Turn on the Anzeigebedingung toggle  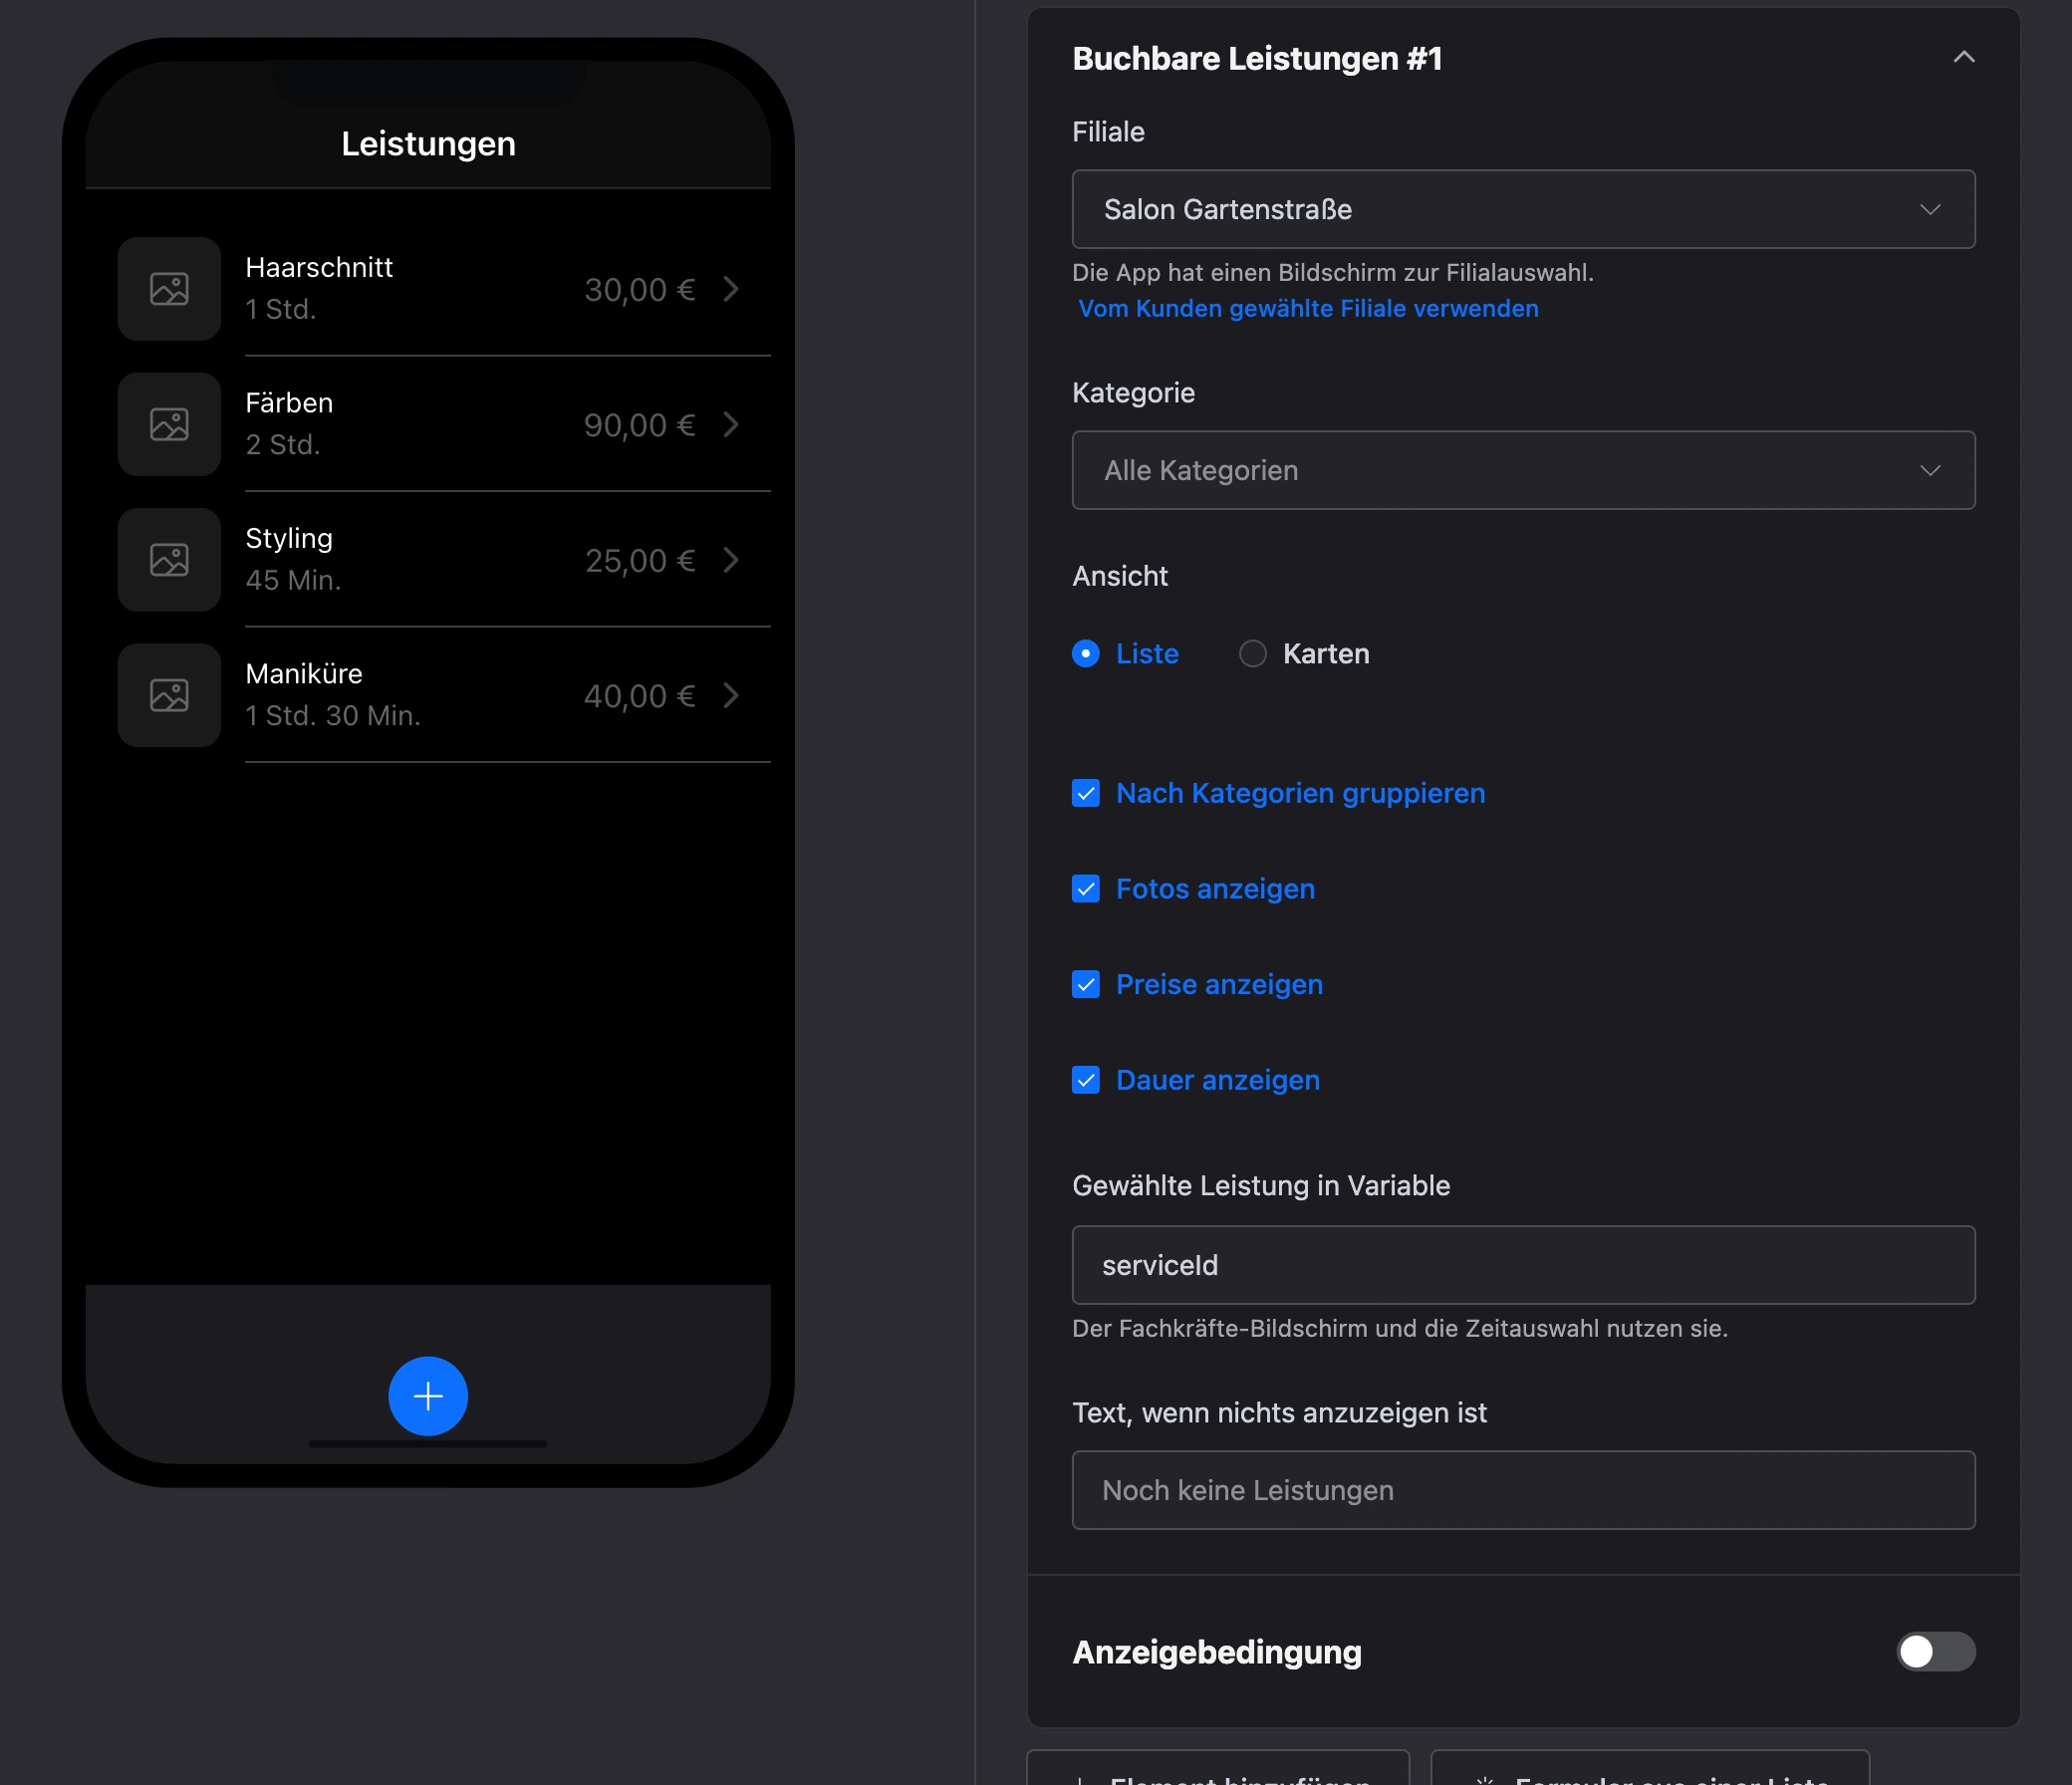[1936, 1651]
